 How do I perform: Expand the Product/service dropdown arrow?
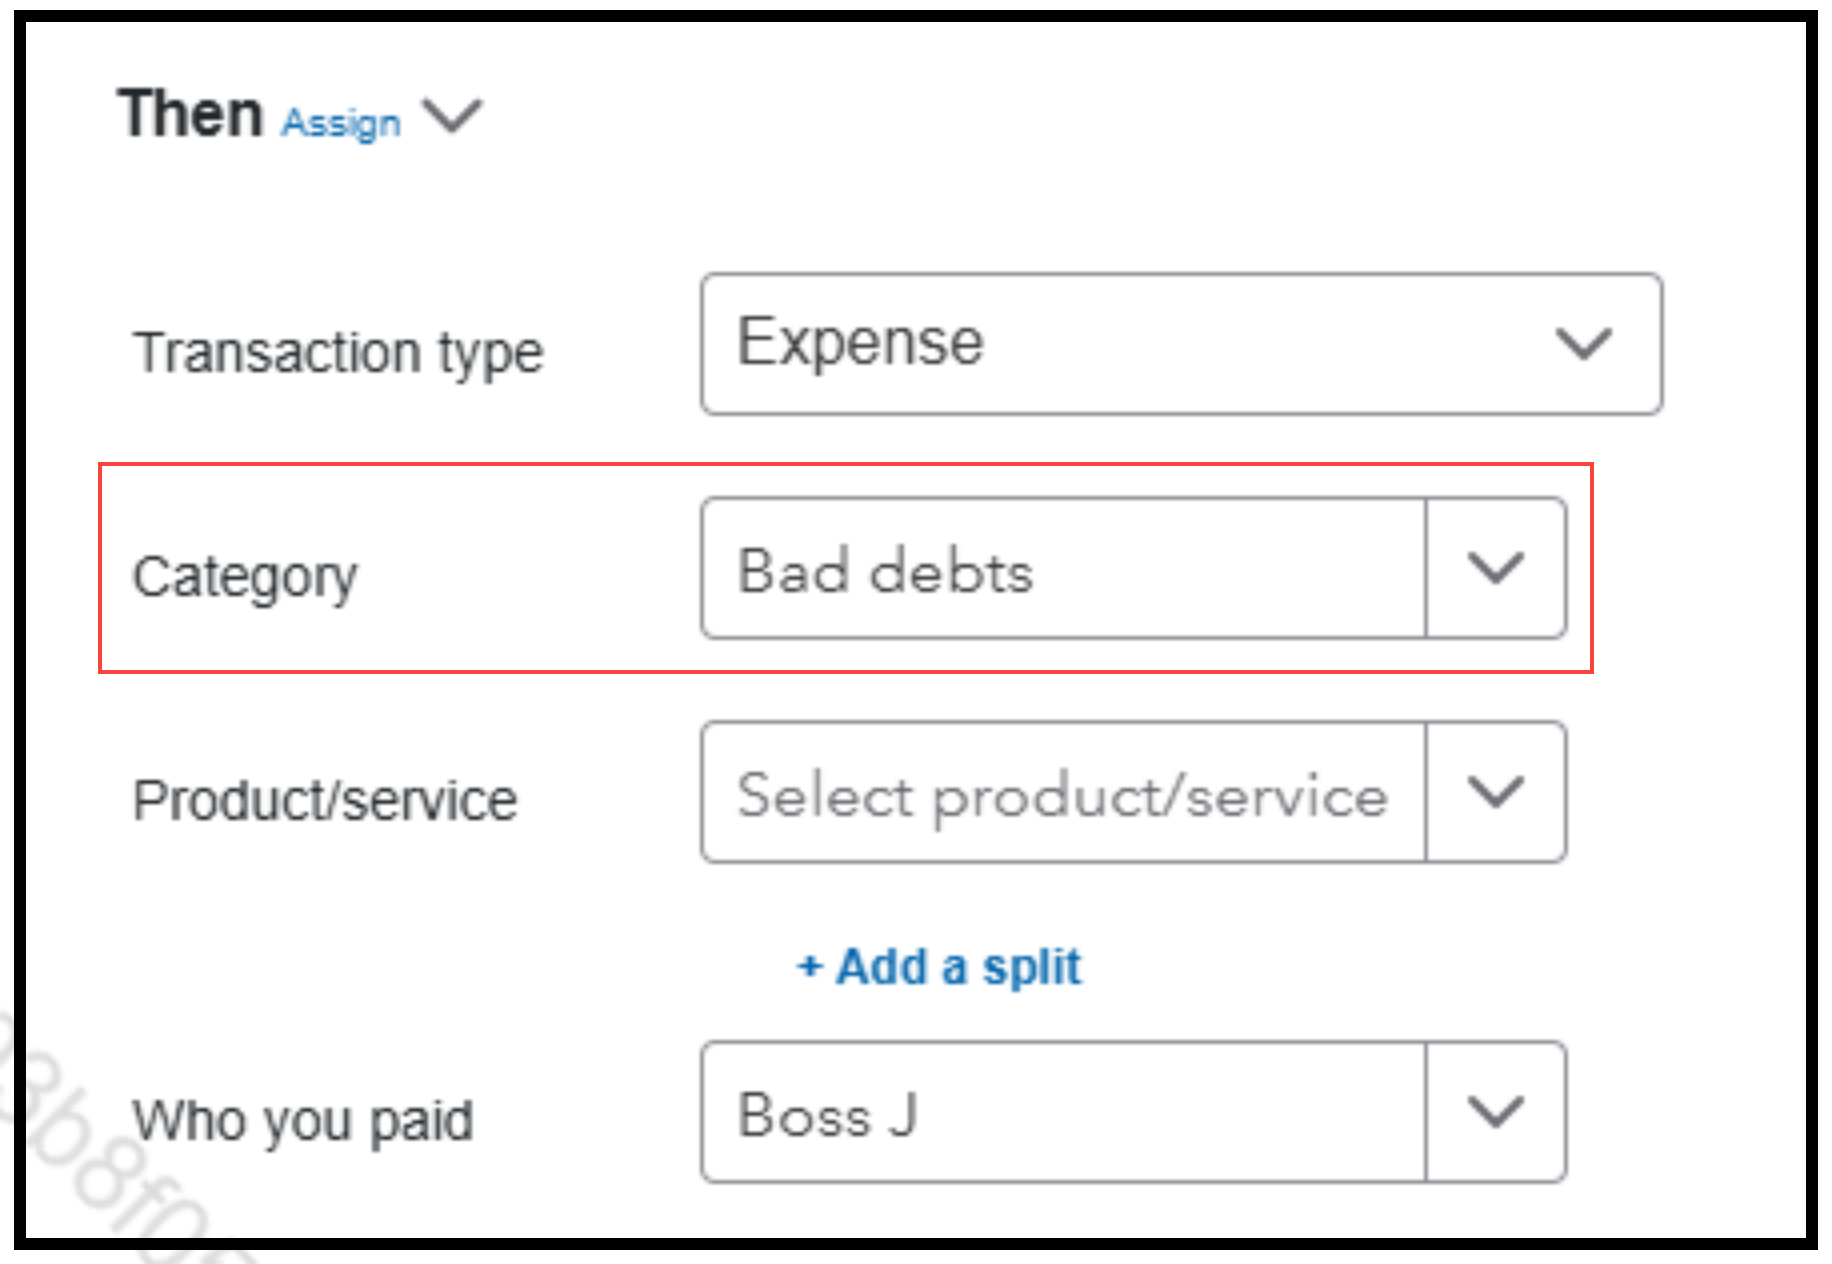pos(1495,792)
